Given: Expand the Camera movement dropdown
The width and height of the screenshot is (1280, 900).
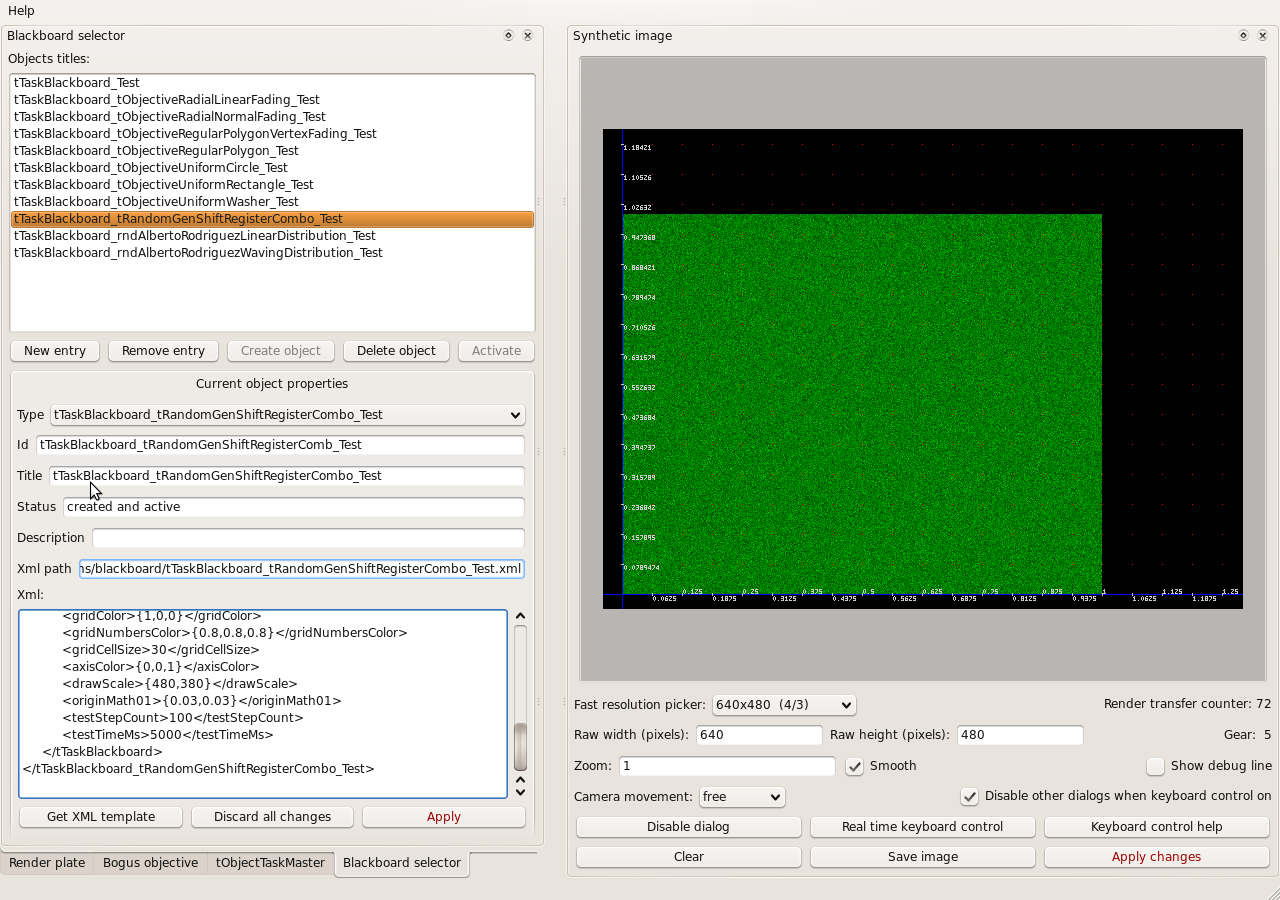Looking at the screenshot, I should click(x=742, y=797).
